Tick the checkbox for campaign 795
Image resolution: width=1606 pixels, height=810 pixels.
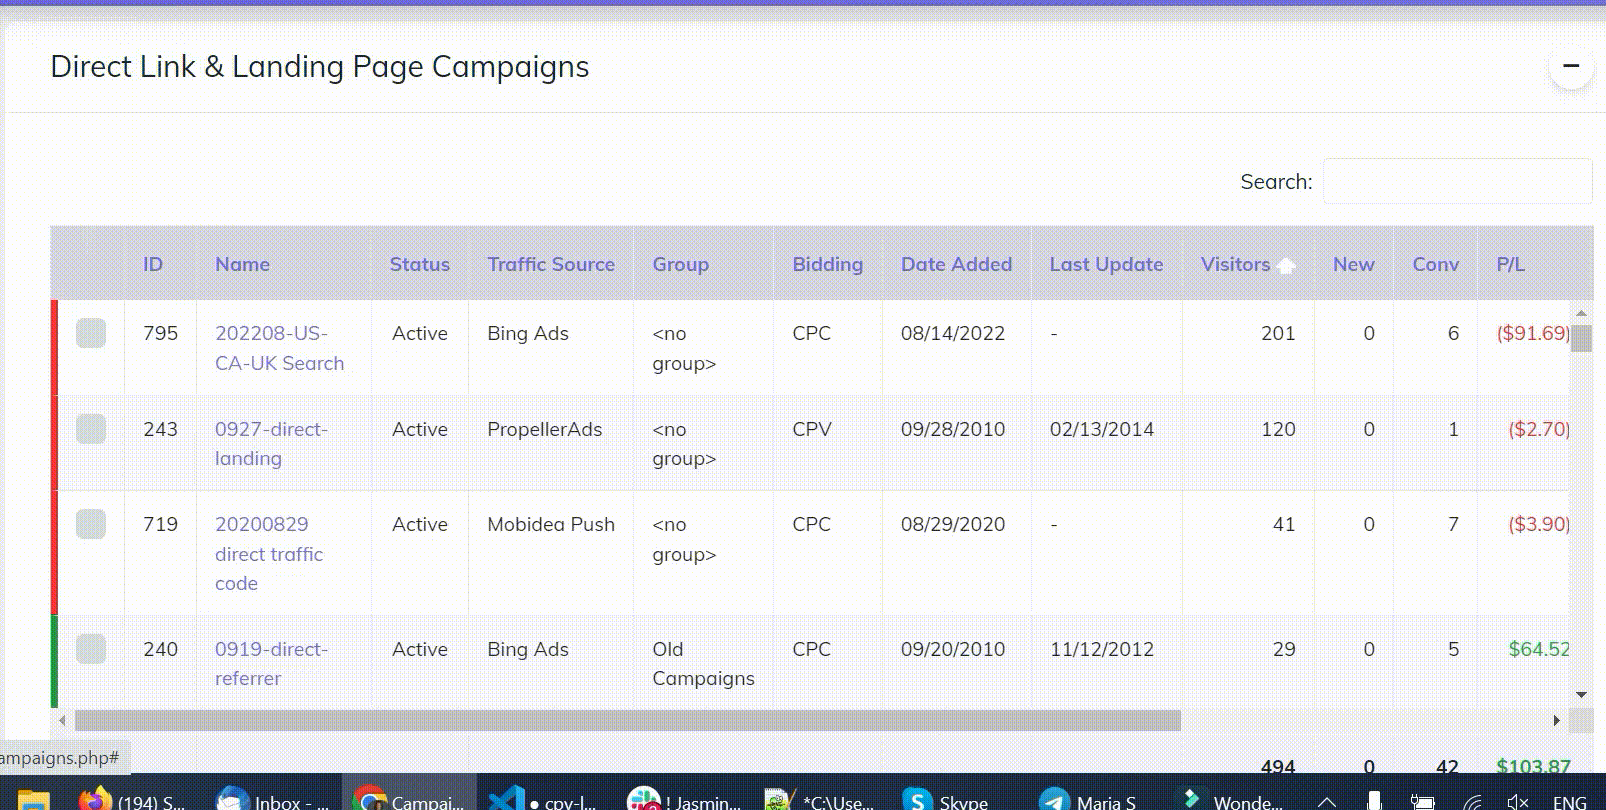(91, 334)
